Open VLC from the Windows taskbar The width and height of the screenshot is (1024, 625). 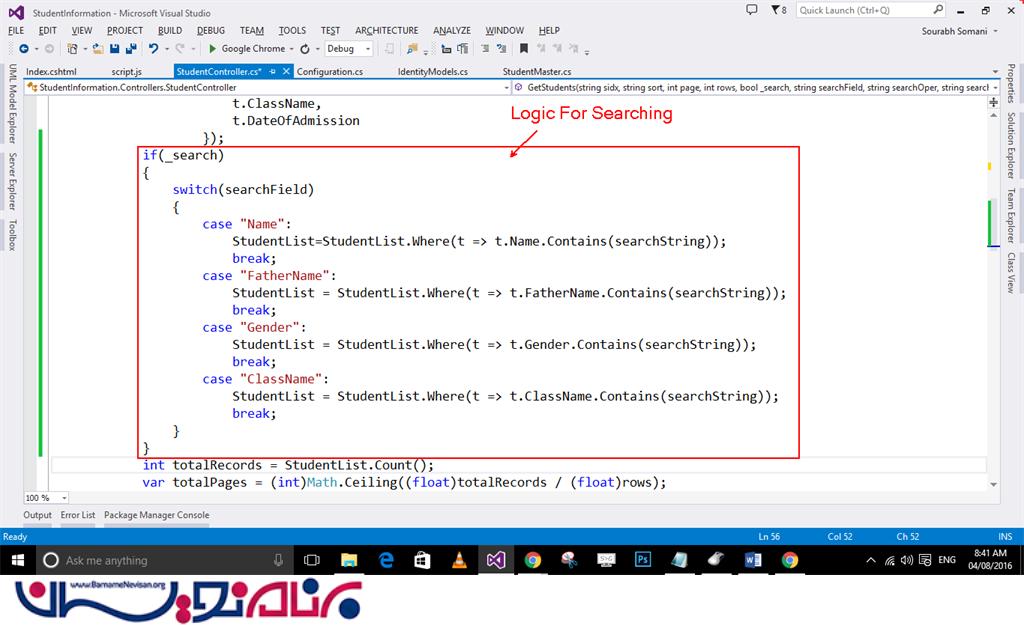click(x=459, y=560)
